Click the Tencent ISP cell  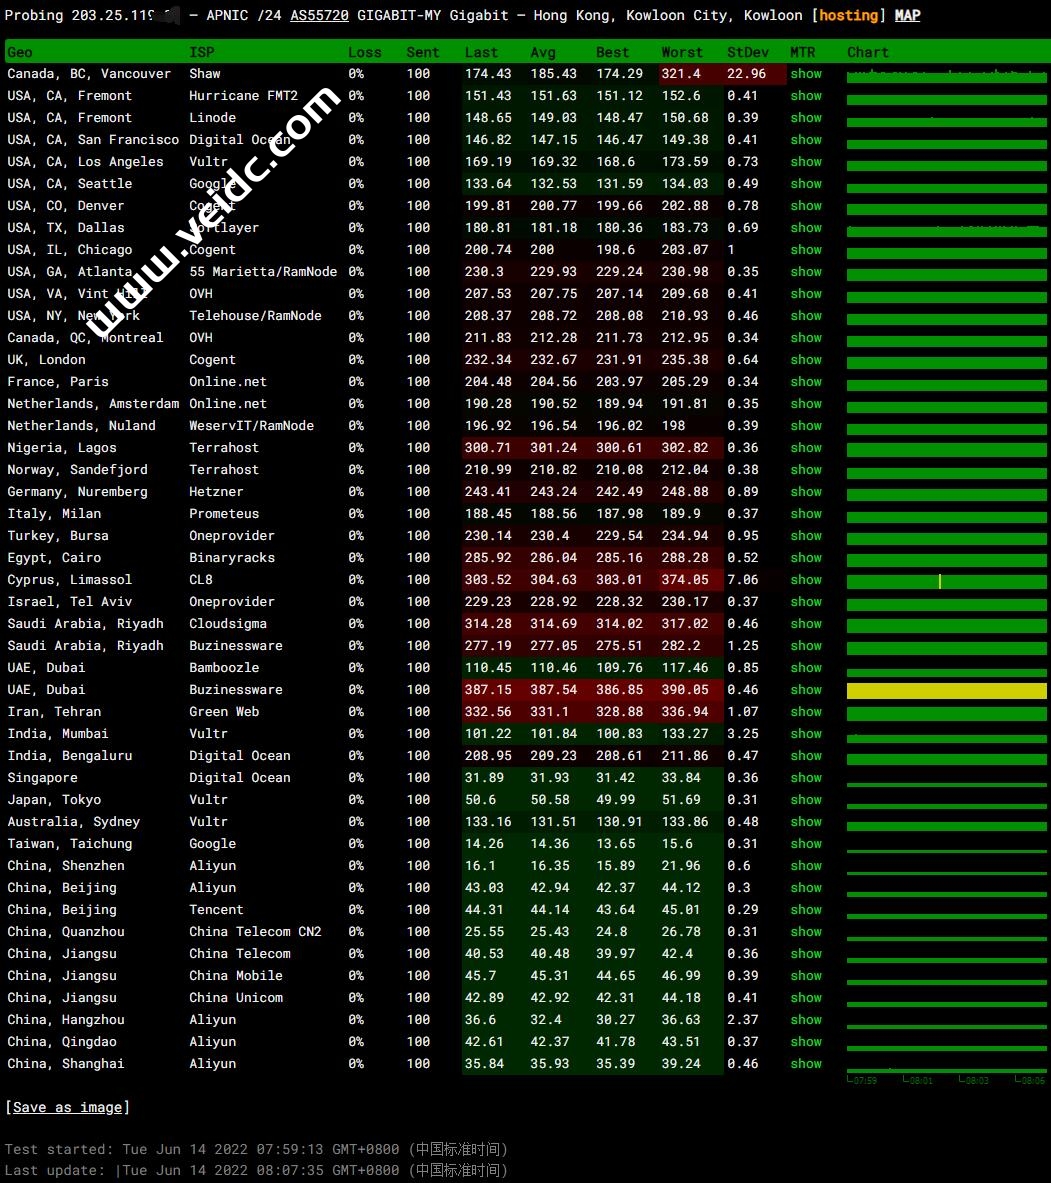coord(216,910)
